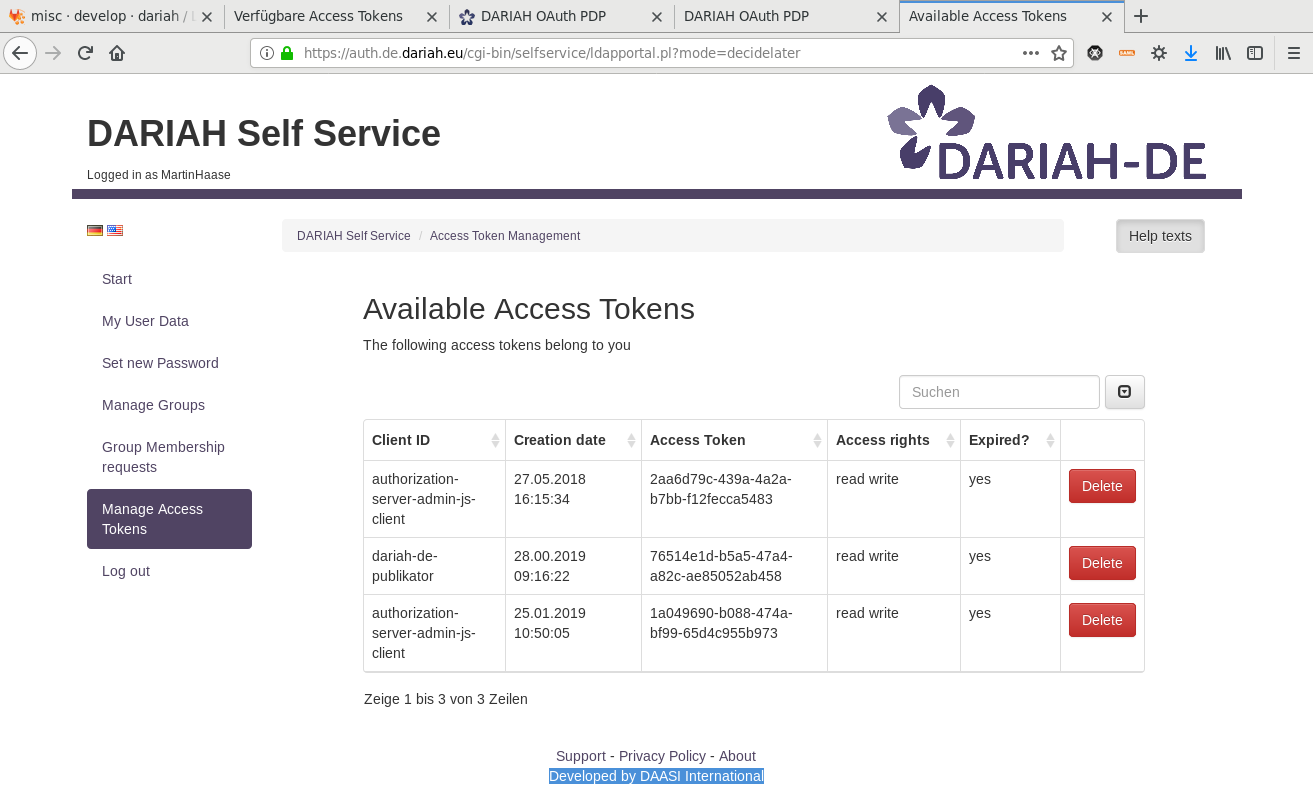This screenshot has width=1313, height=805.
Task: Delete token 2aa6d79c-439a-4a2a
Action: click(x=1102, y=486)
